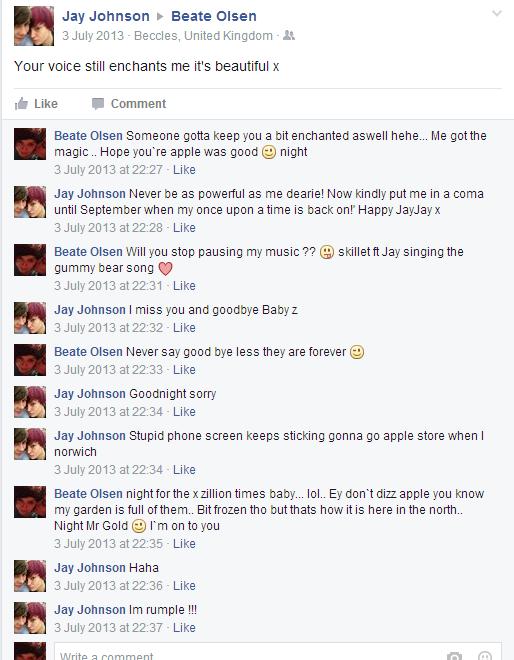Open the post options chevron at top right
This screenshot has height=660, width=514.
(x=497, y=13)
